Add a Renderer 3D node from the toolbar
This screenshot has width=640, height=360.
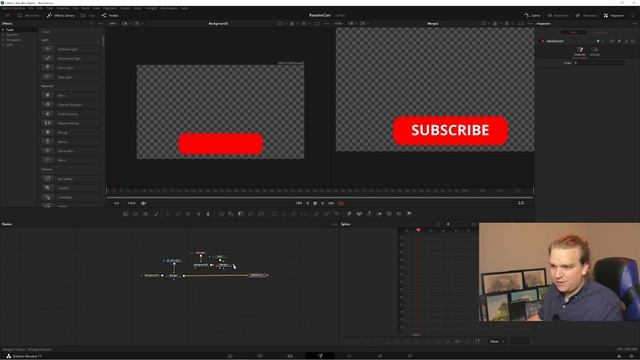409,213
